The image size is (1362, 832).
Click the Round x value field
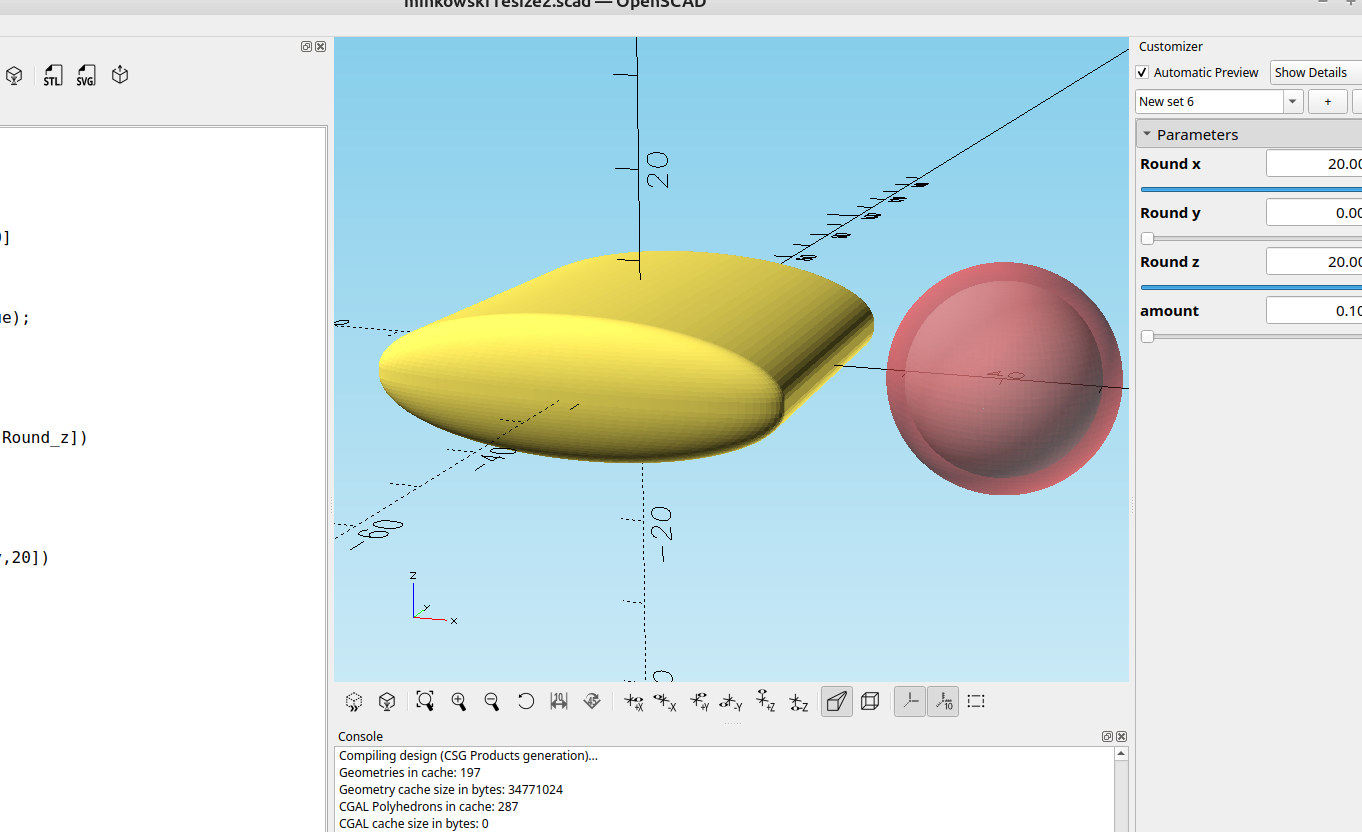[1313, 164]
